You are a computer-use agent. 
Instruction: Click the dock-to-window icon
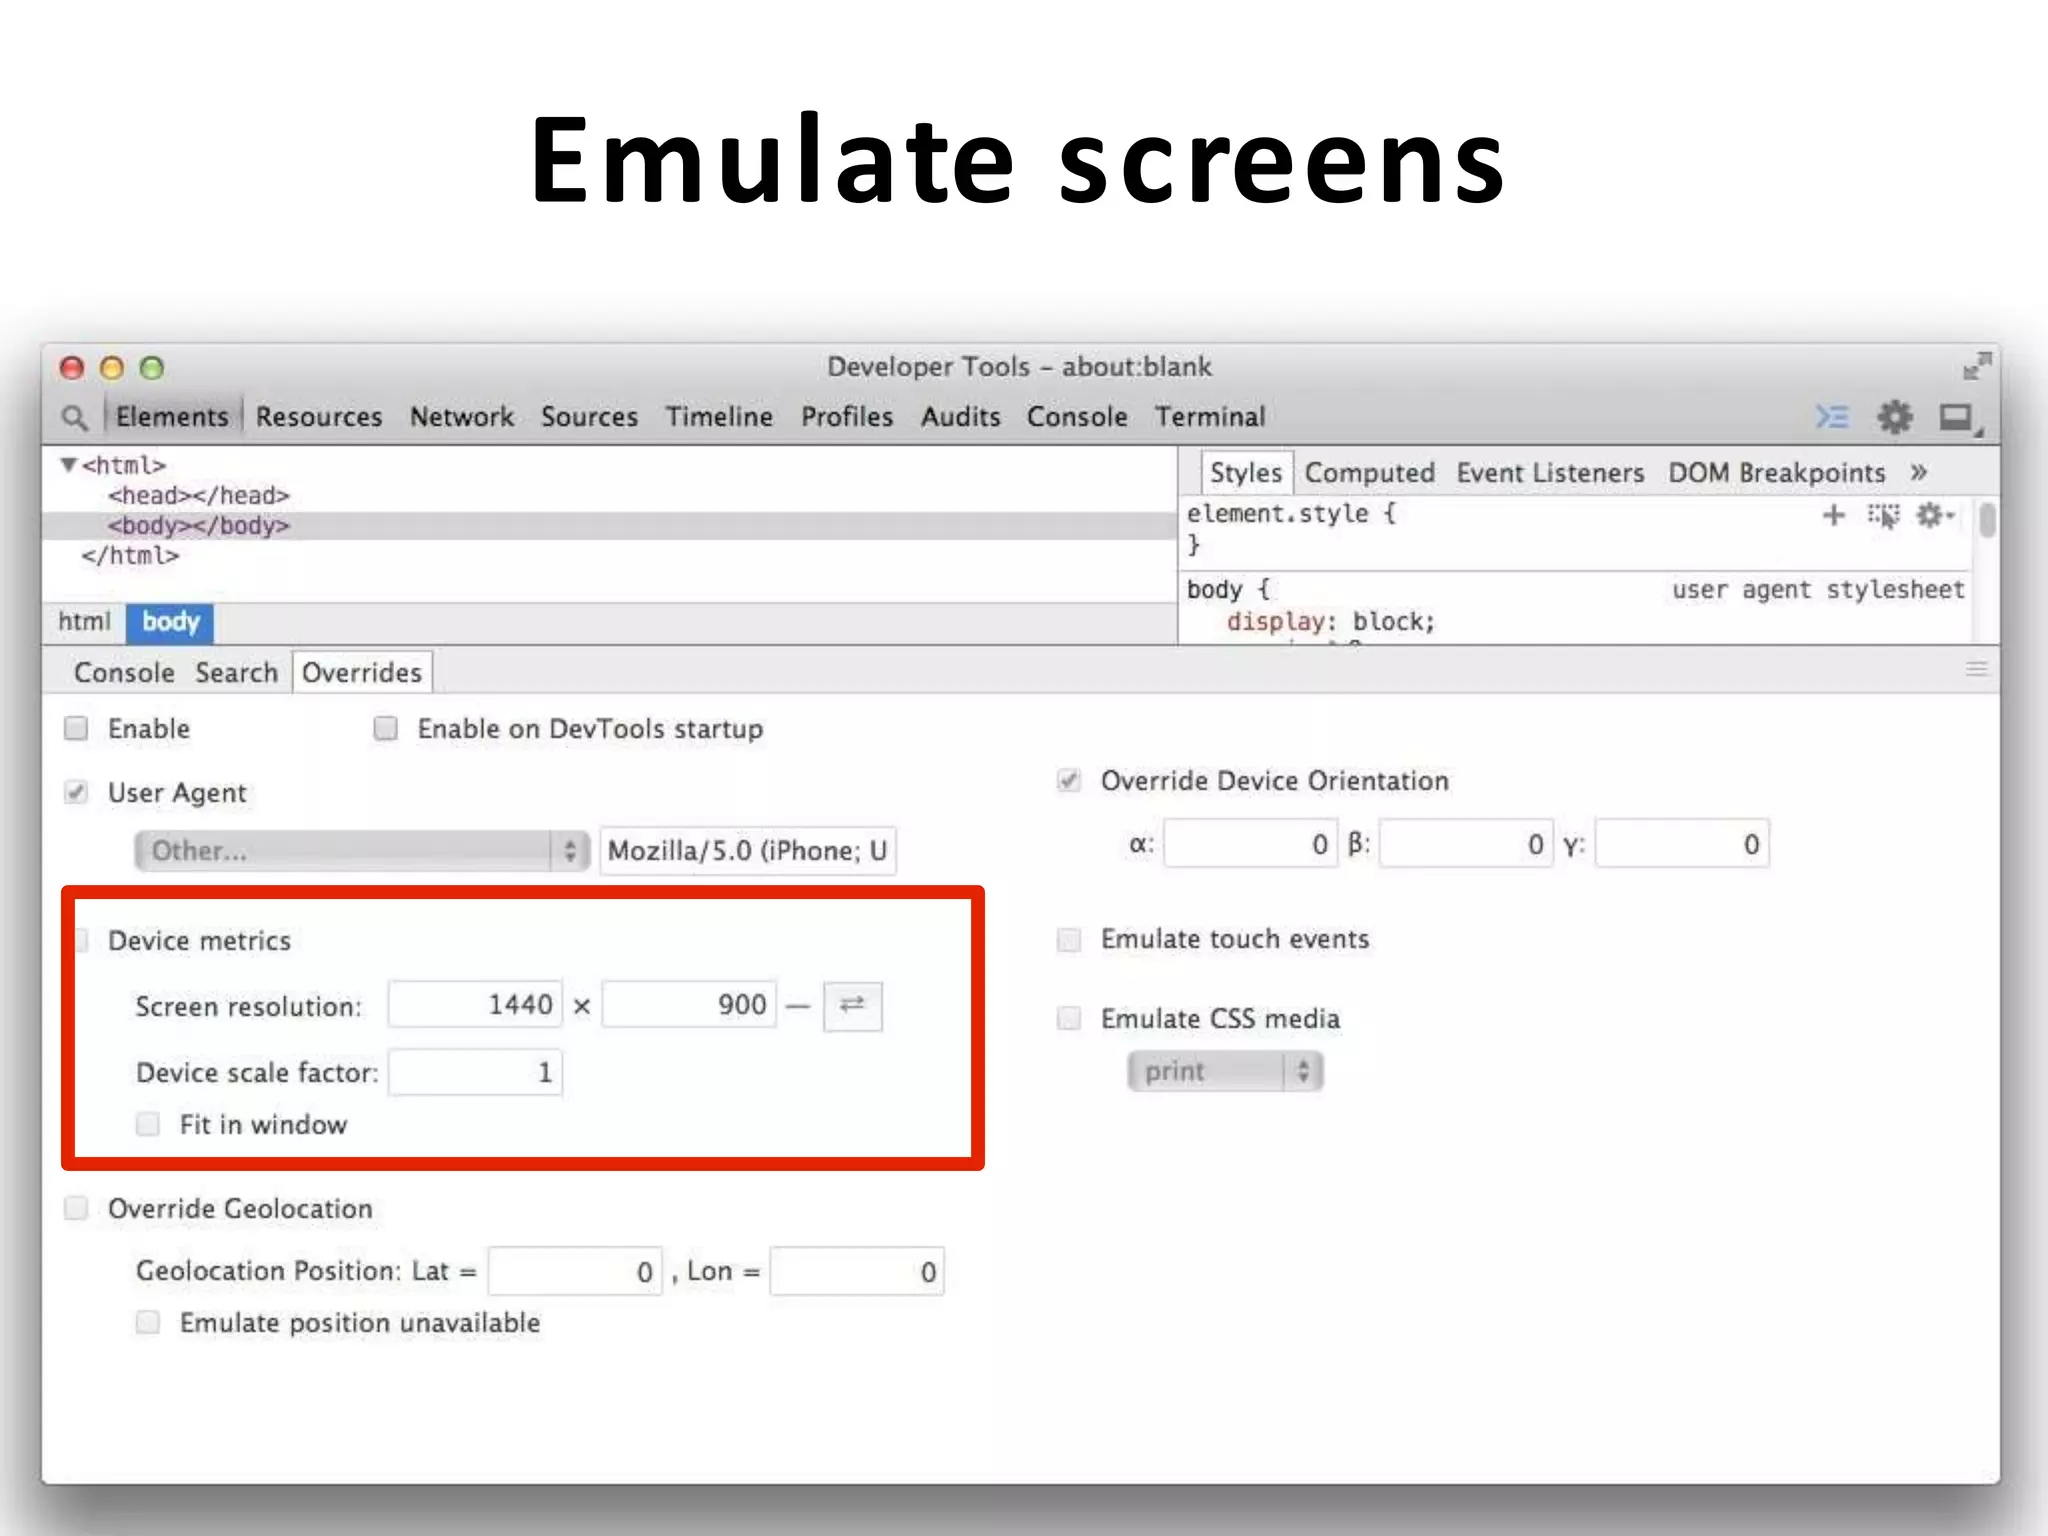pos(1958,418)
